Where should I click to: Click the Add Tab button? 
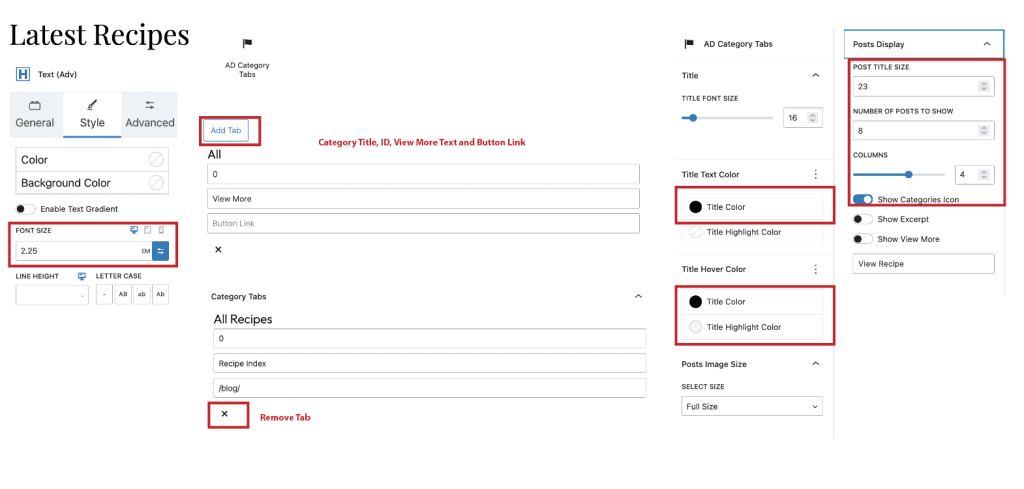point(226,131)
